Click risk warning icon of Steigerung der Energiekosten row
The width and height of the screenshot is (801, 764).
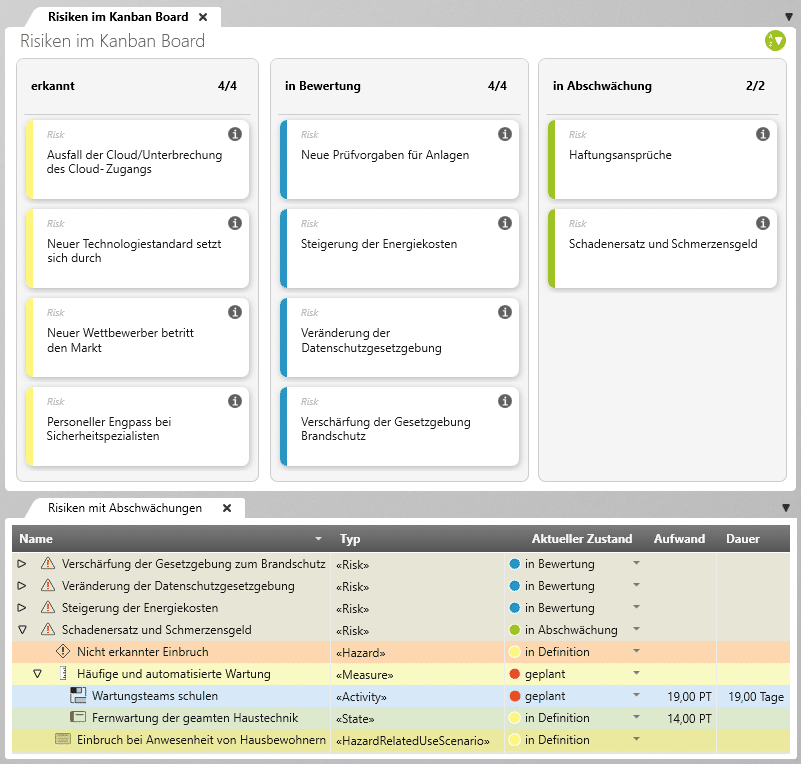pos(47,608)
